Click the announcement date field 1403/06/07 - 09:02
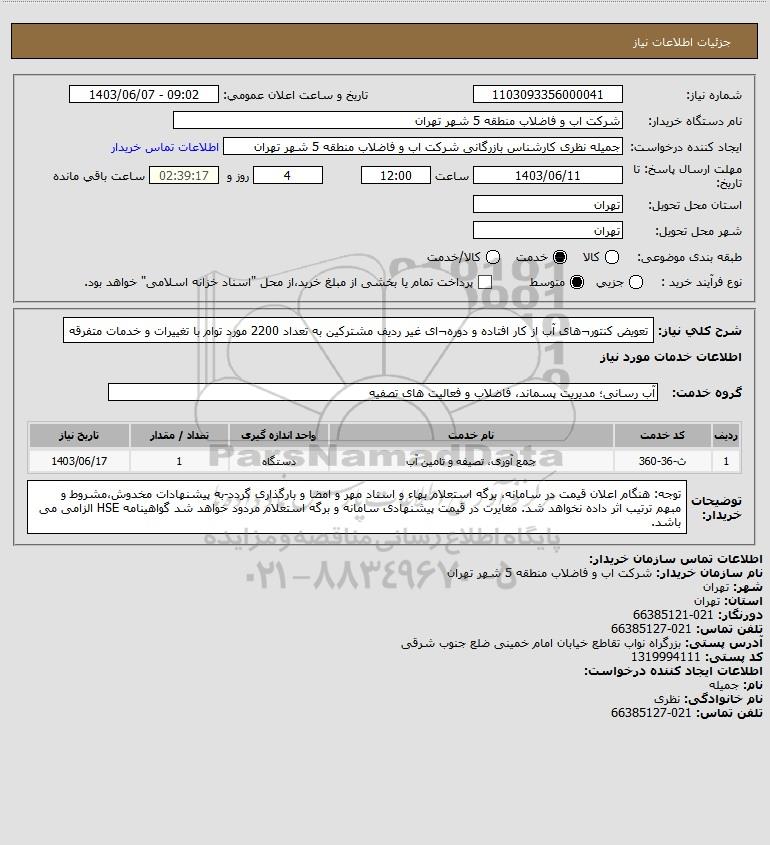 144,94
